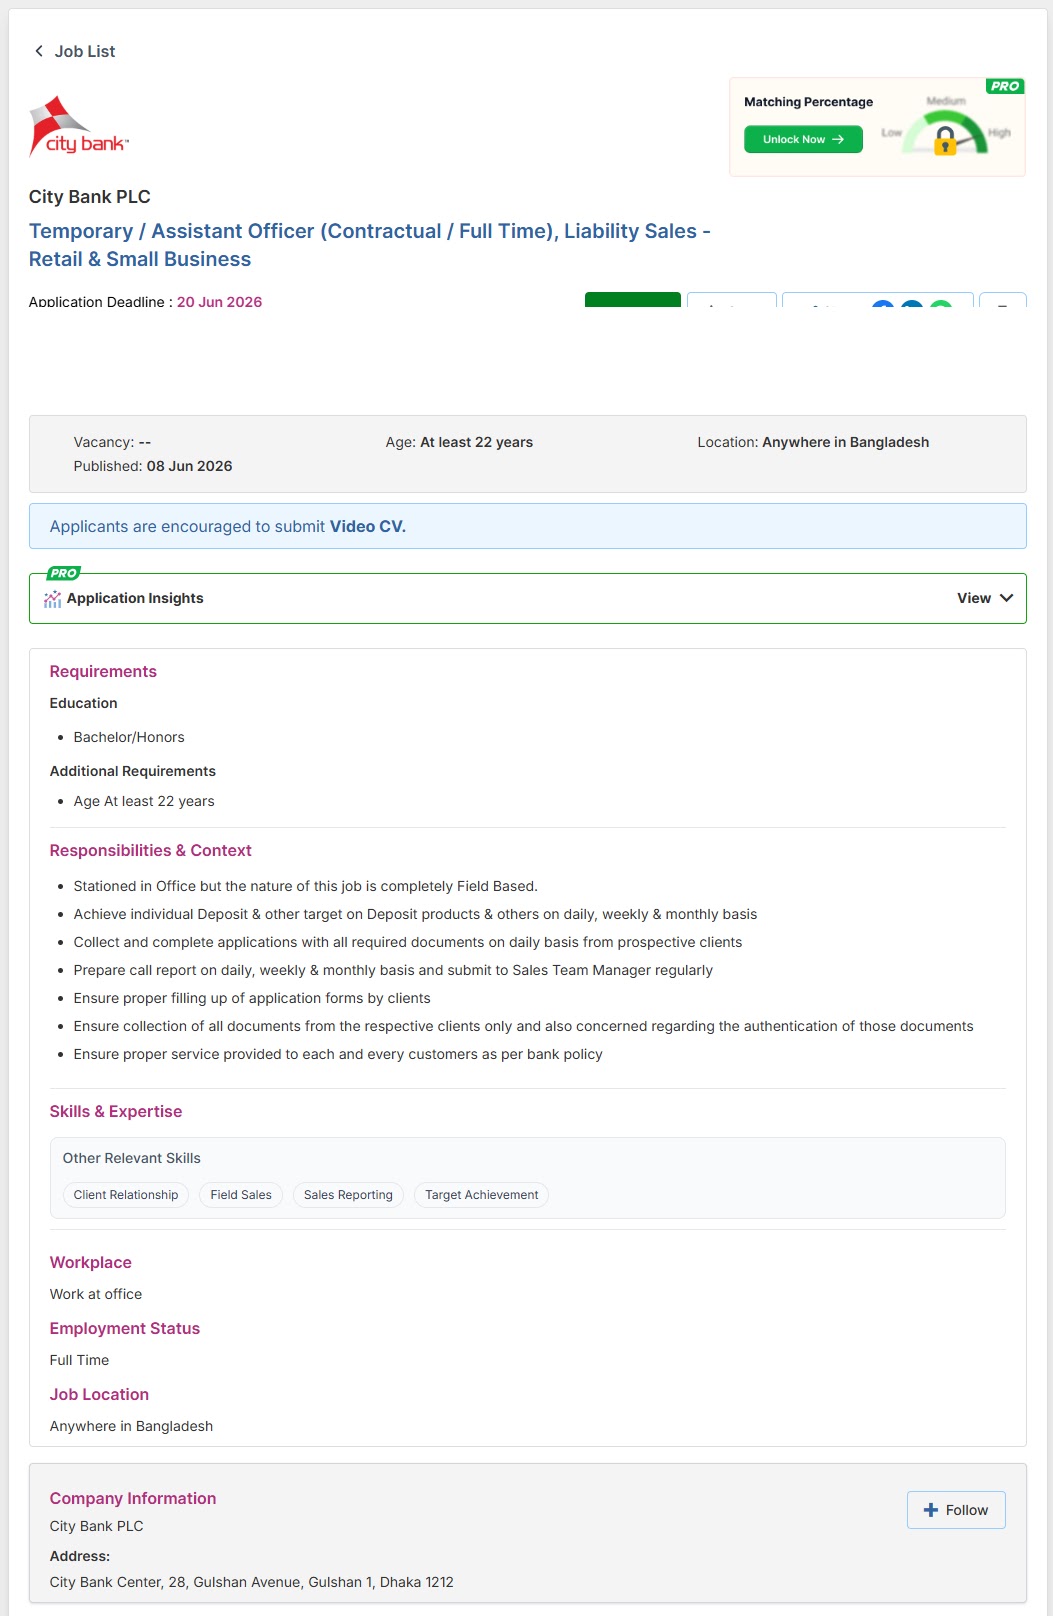This screenshot has width=1053, height=1616.
Task: Click Unlock Now for Matching Percentage
Action: [x=803, y=139]
